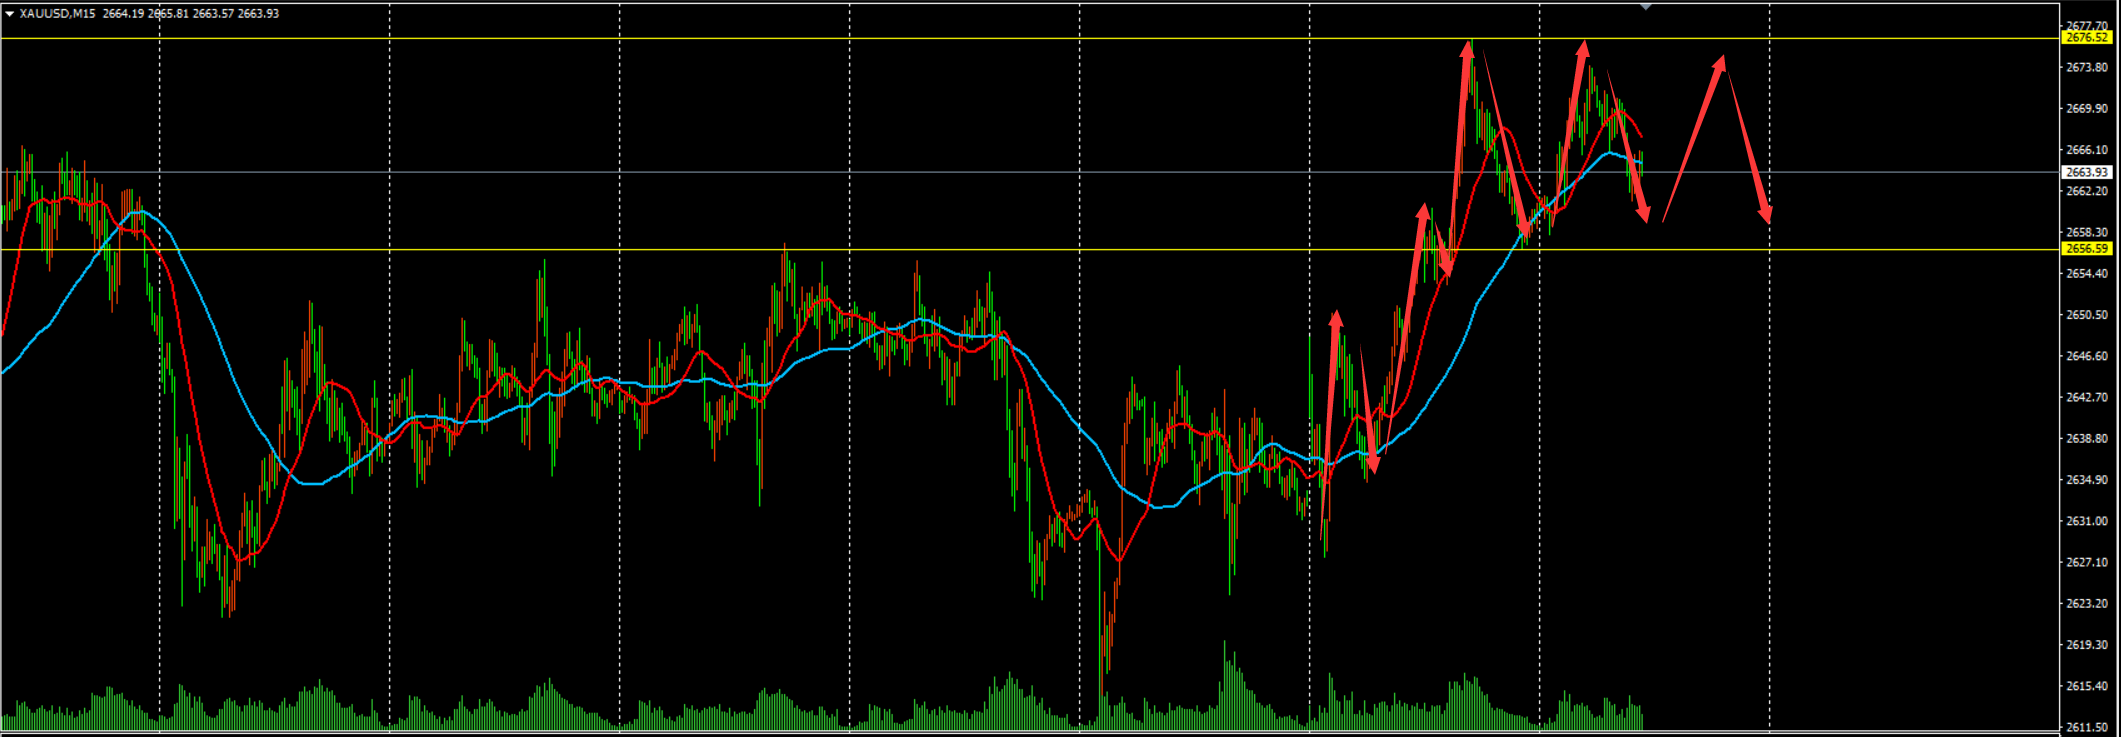Click the 2638.80 price scale label
This screenshot has height=737, width=2121.
pos(2087,438)
